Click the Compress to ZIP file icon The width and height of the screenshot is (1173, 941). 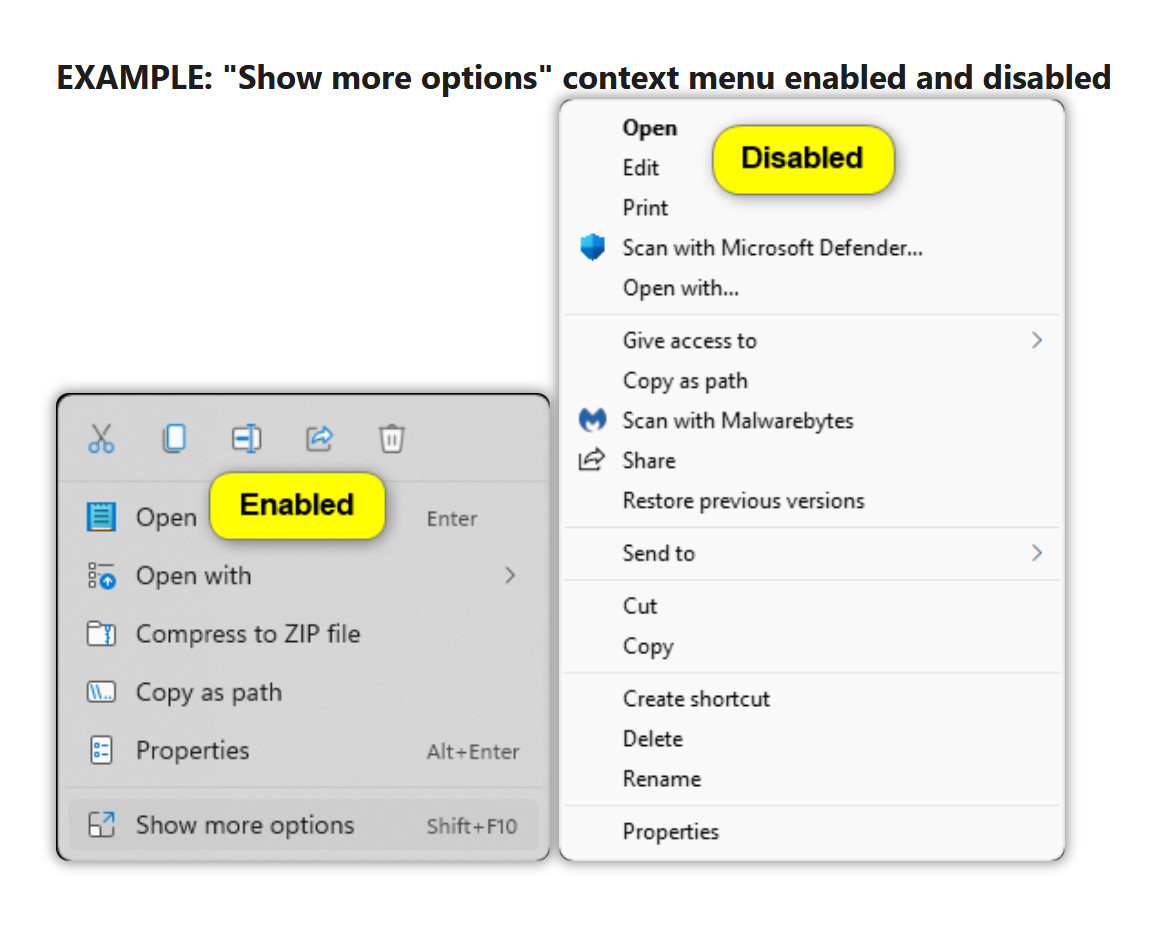tap(101, 634)
